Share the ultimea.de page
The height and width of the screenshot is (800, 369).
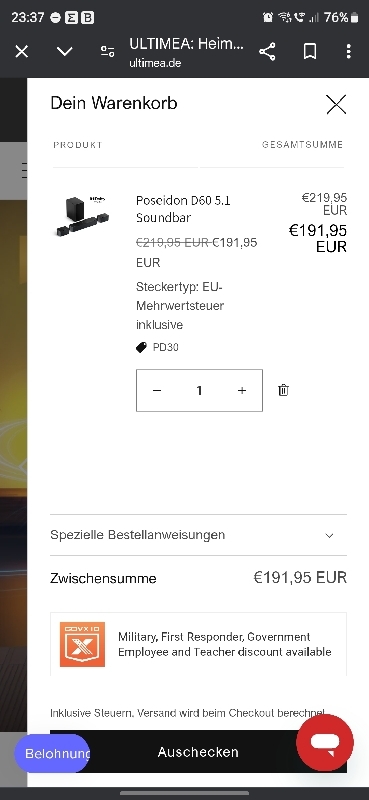tap(267, 51)
